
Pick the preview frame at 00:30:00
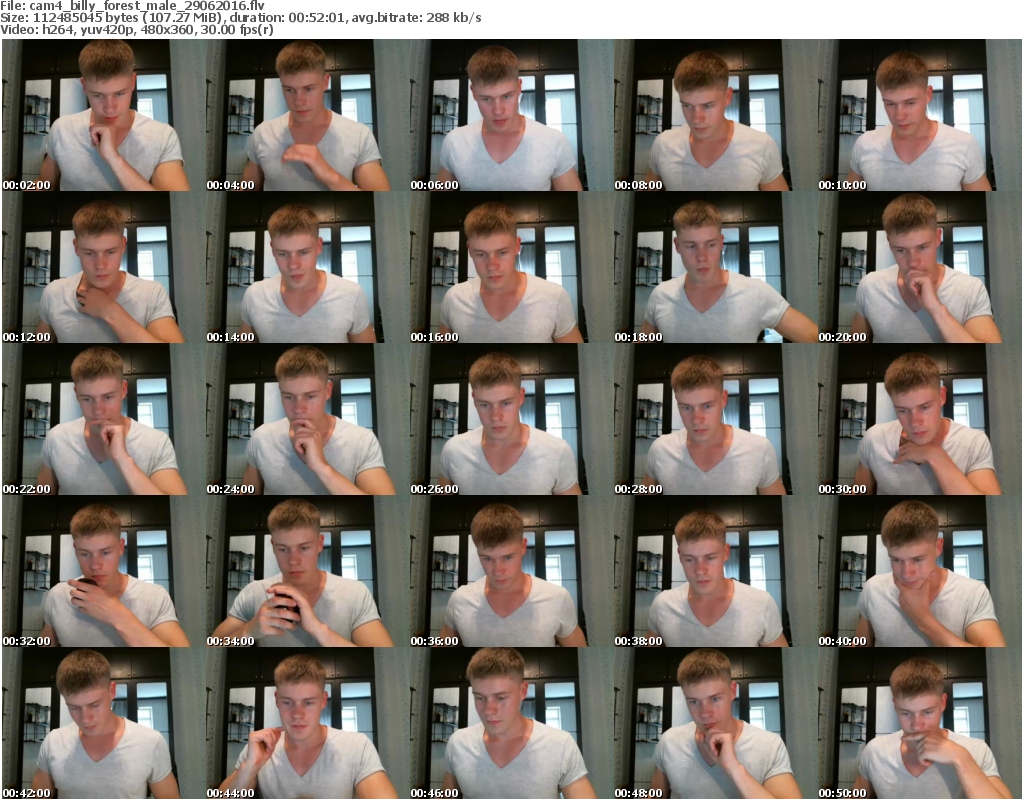point(920,419)
